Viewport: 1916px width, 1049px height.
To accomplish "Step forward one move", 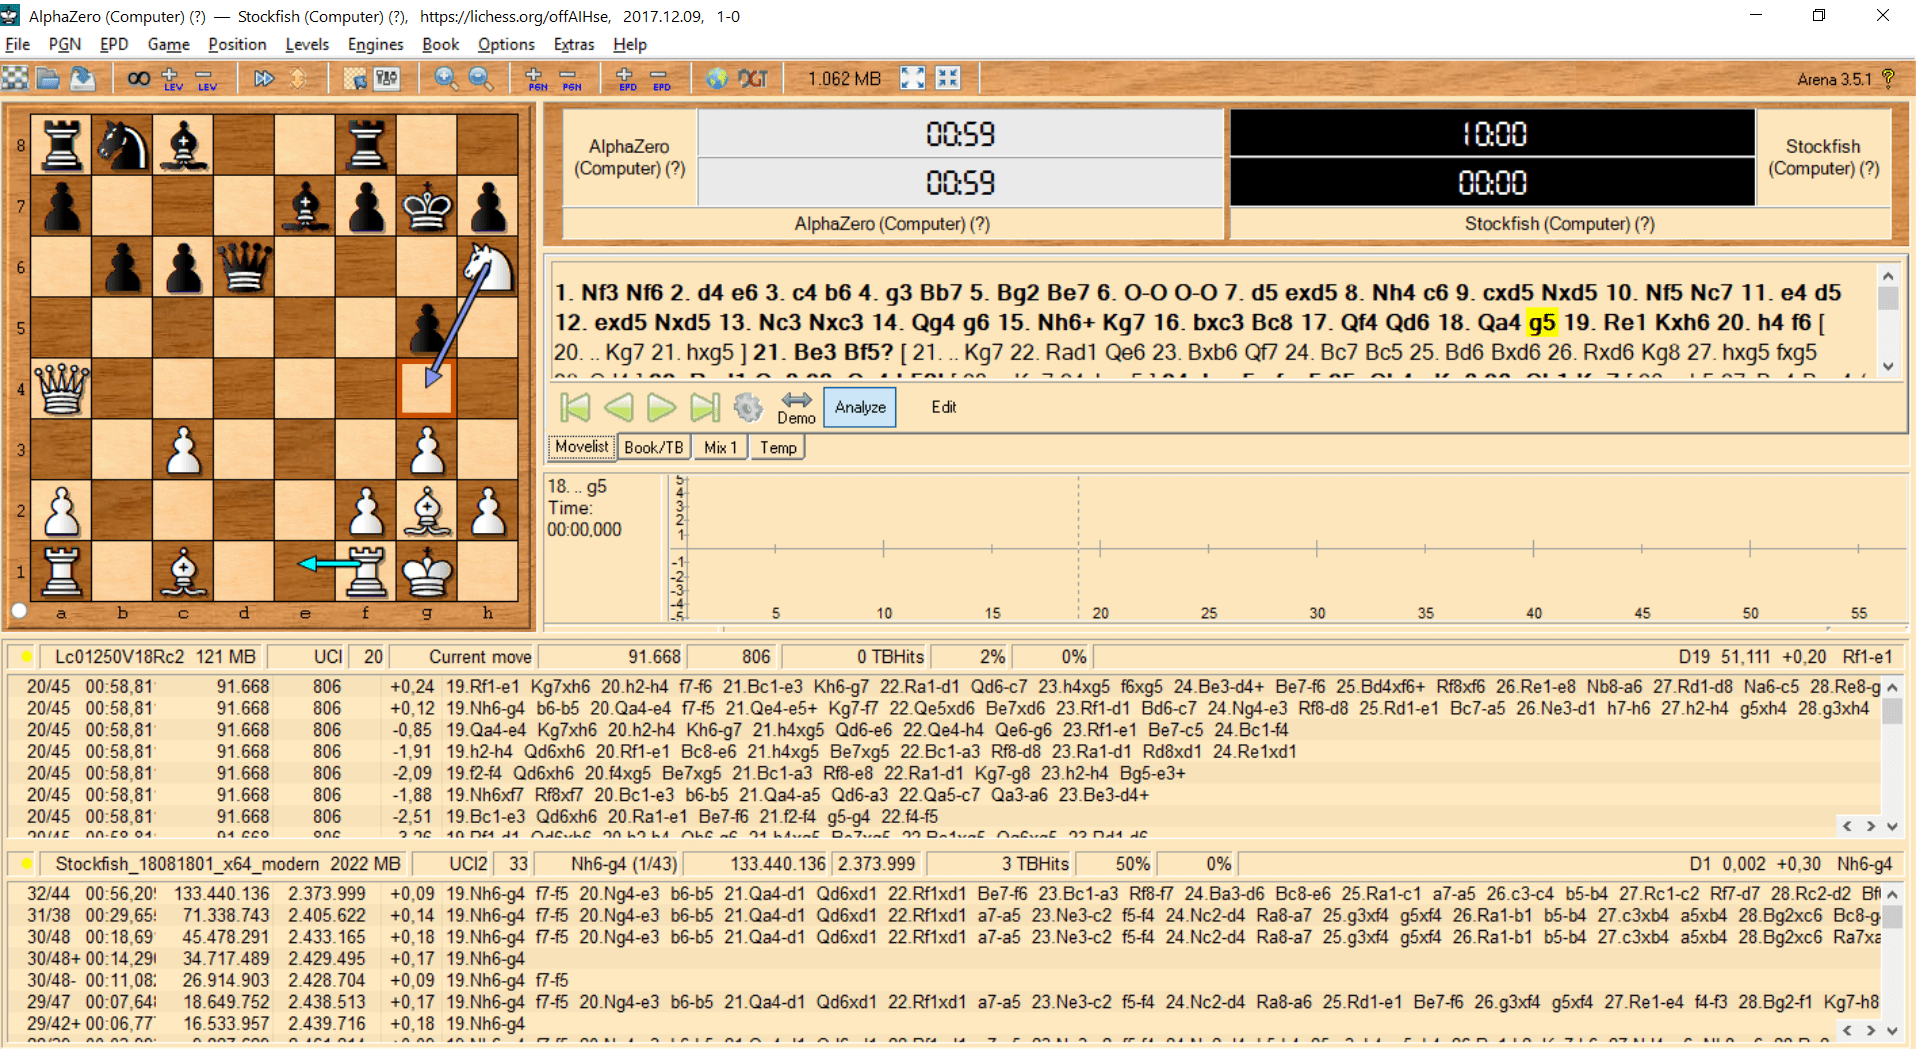I will 661,407.
